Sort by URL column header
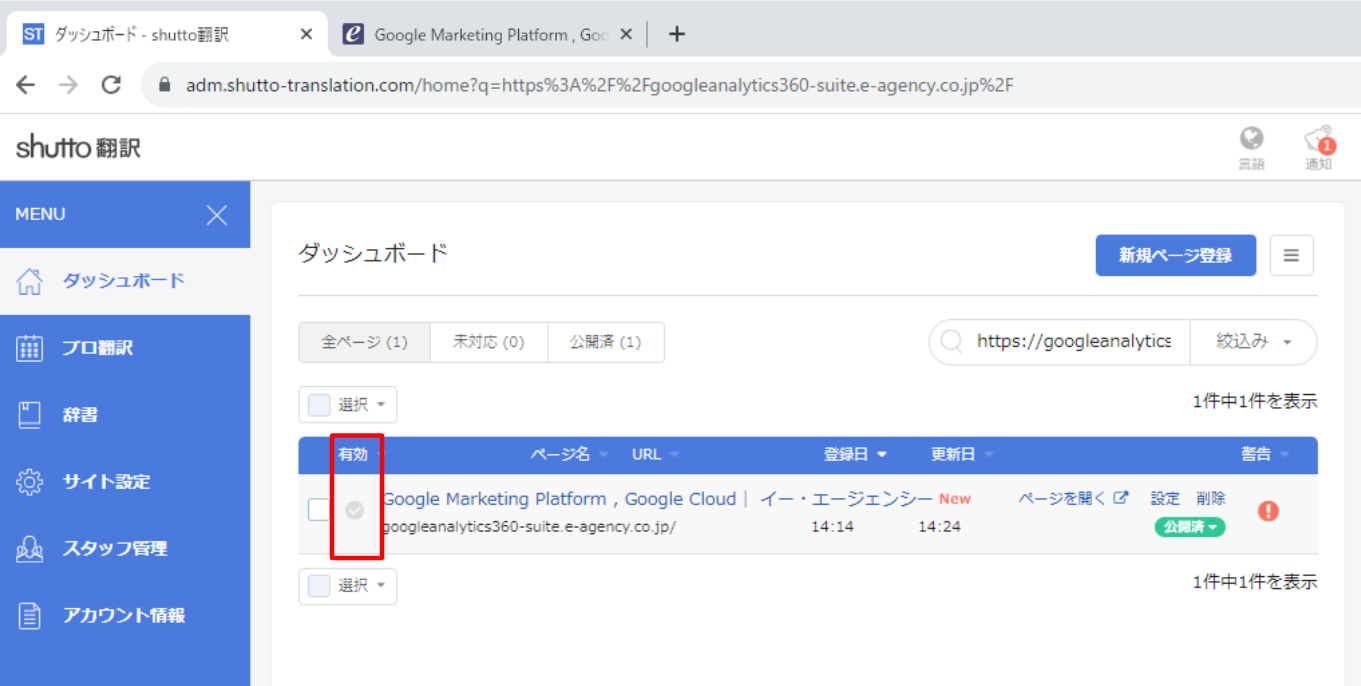The width and height of the screenshot is (1361, 686). point(655,454)
